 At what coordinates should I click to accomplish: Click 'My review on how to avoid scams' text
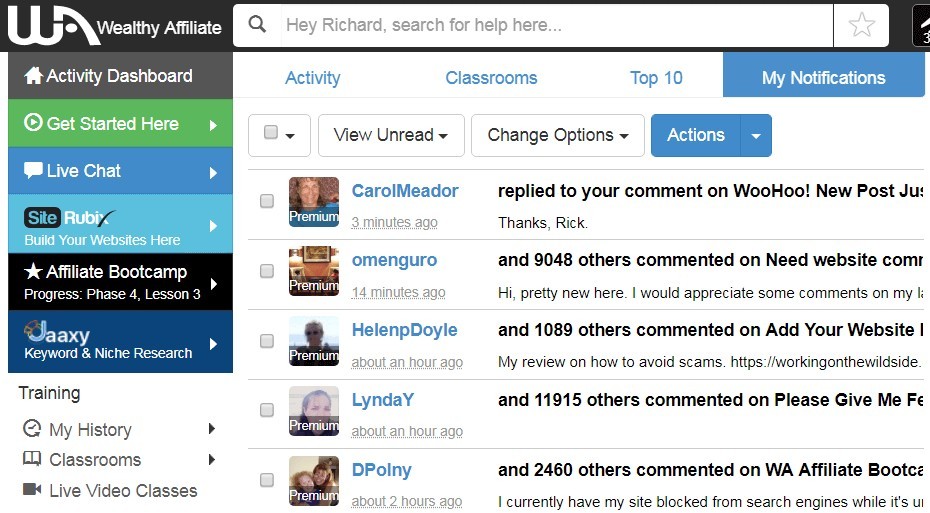(711, 362)
